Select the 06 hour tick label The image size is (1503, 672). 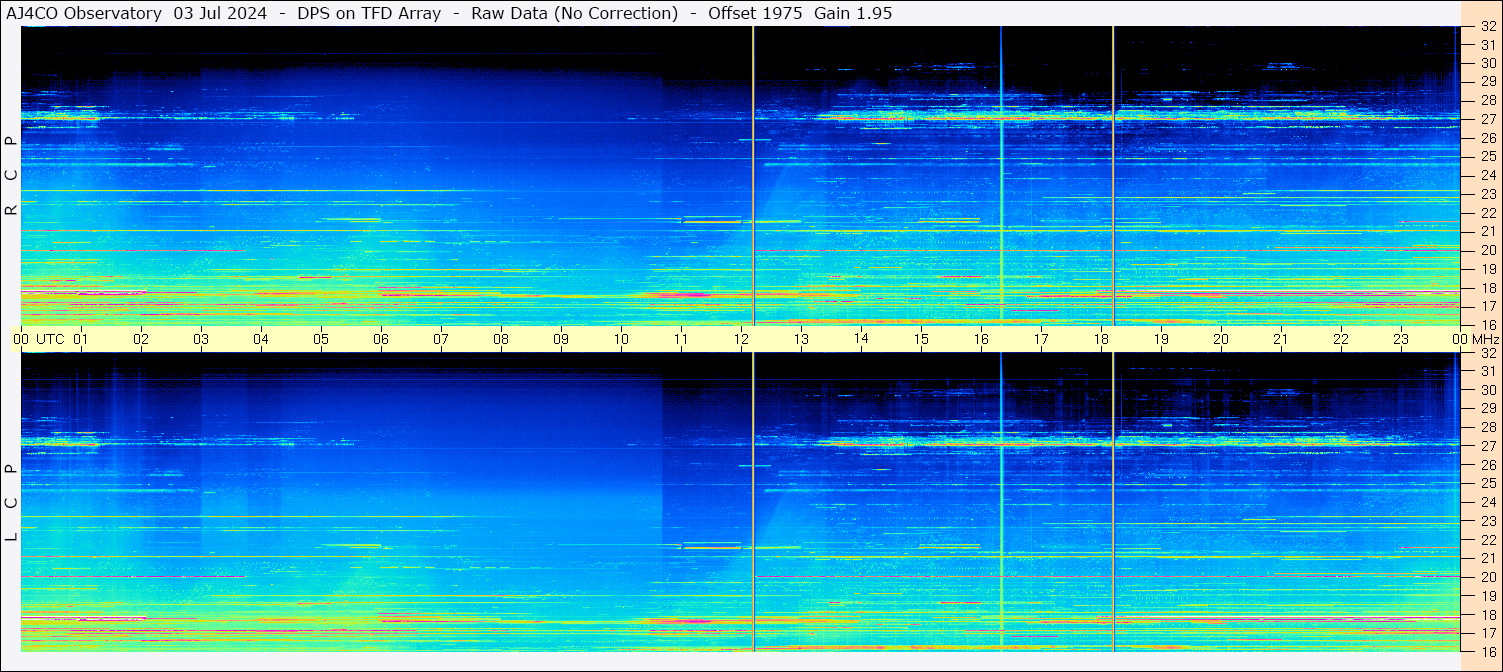[381, 339]
